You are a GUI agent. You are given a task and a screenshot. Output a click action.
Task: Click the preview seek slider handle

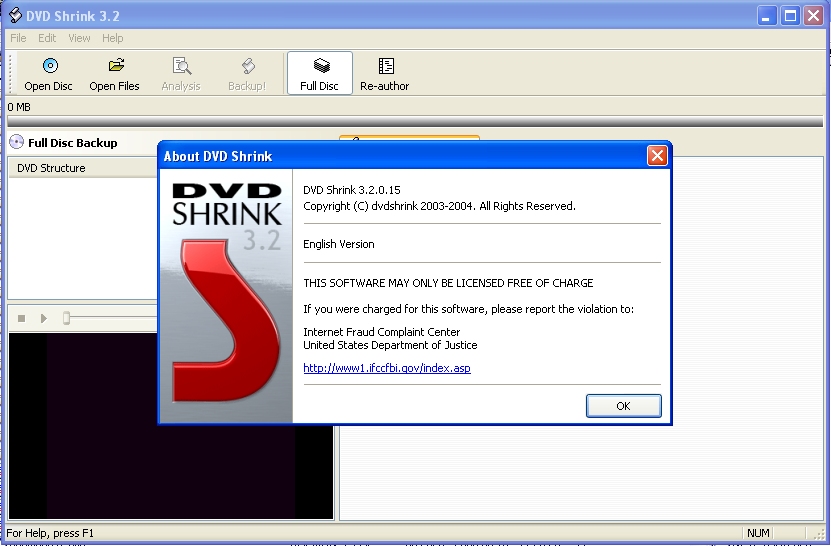tap(66, 318)
